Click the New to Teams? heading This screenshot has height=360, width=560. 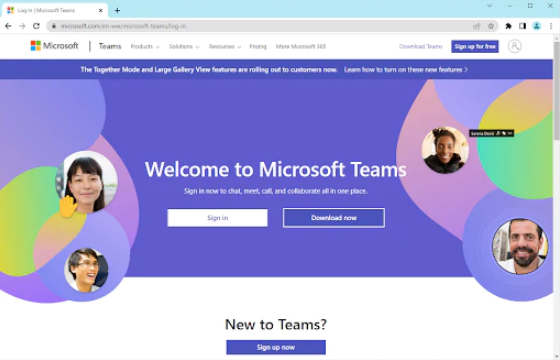click(276, 324)
